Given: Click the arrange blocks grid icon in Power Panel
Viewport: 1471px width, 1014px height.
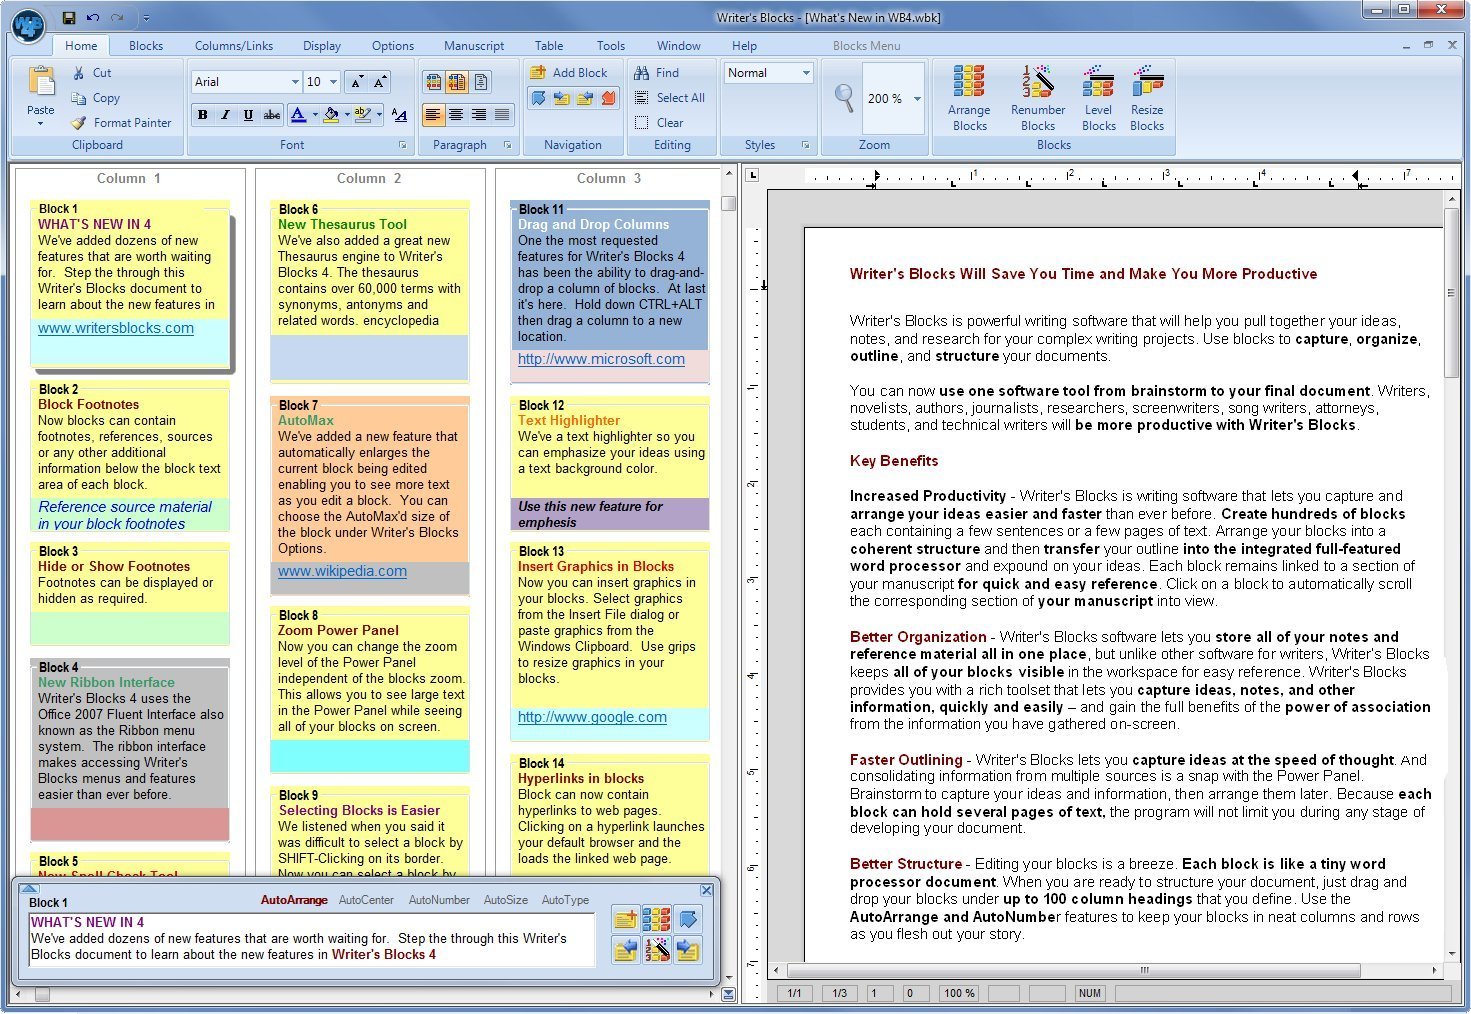Looking at the screenshot, I should point(656,919).
